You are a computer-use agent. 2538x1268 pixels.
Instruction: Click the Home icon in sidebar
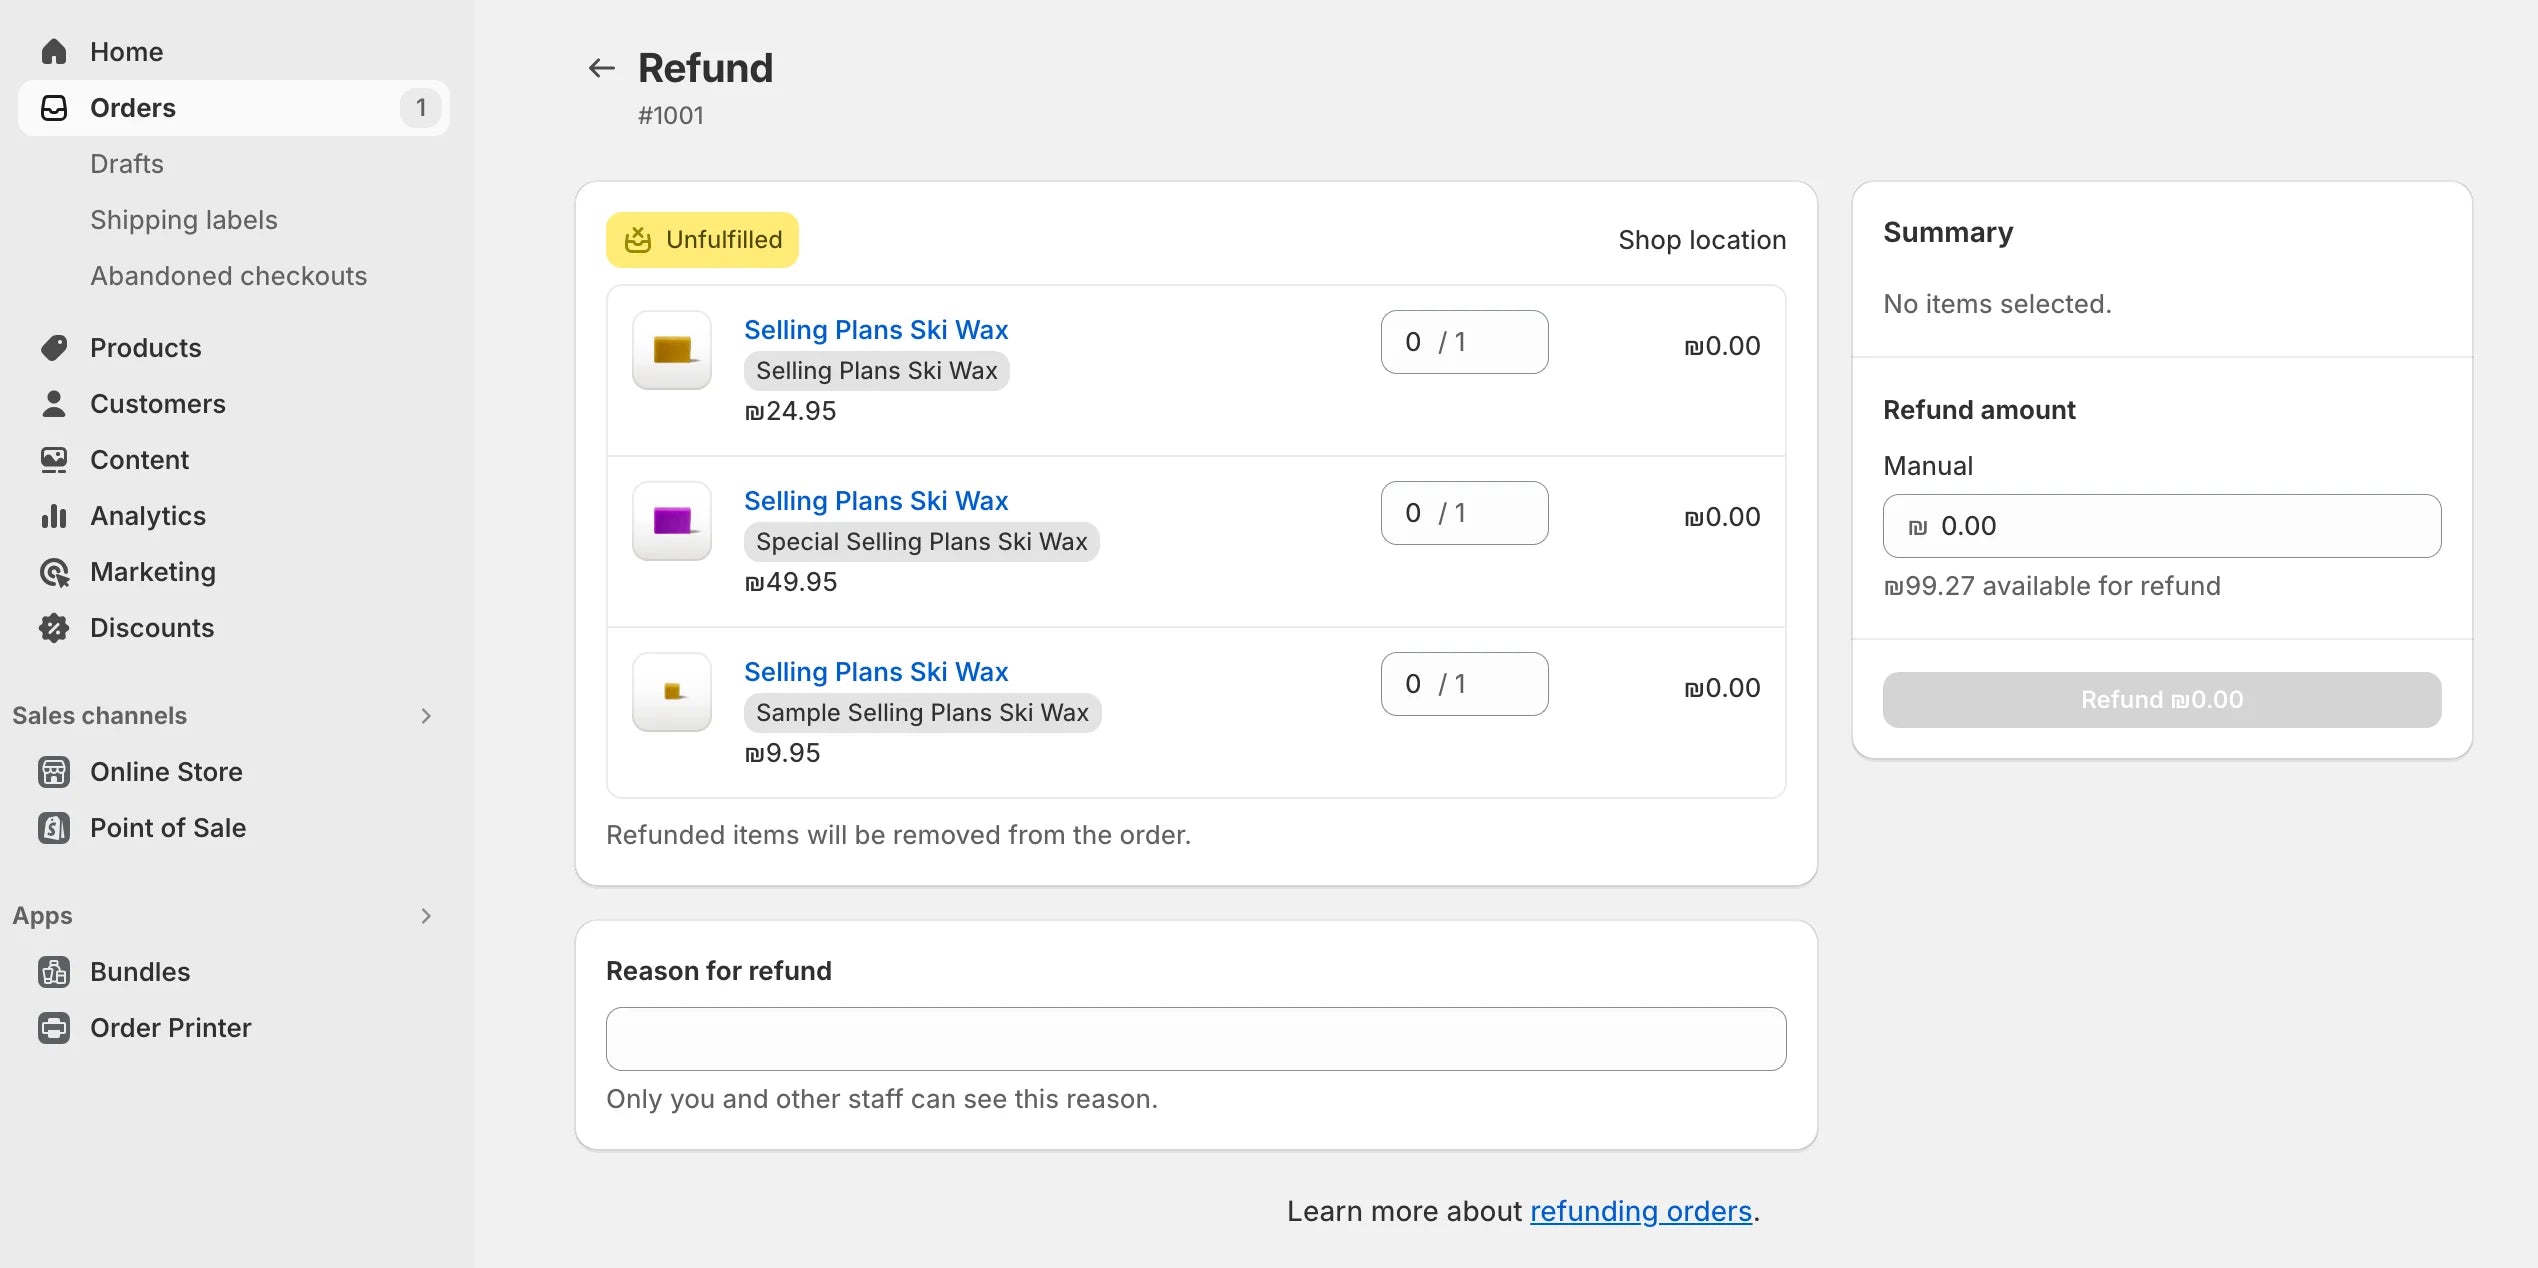(53, 50)
